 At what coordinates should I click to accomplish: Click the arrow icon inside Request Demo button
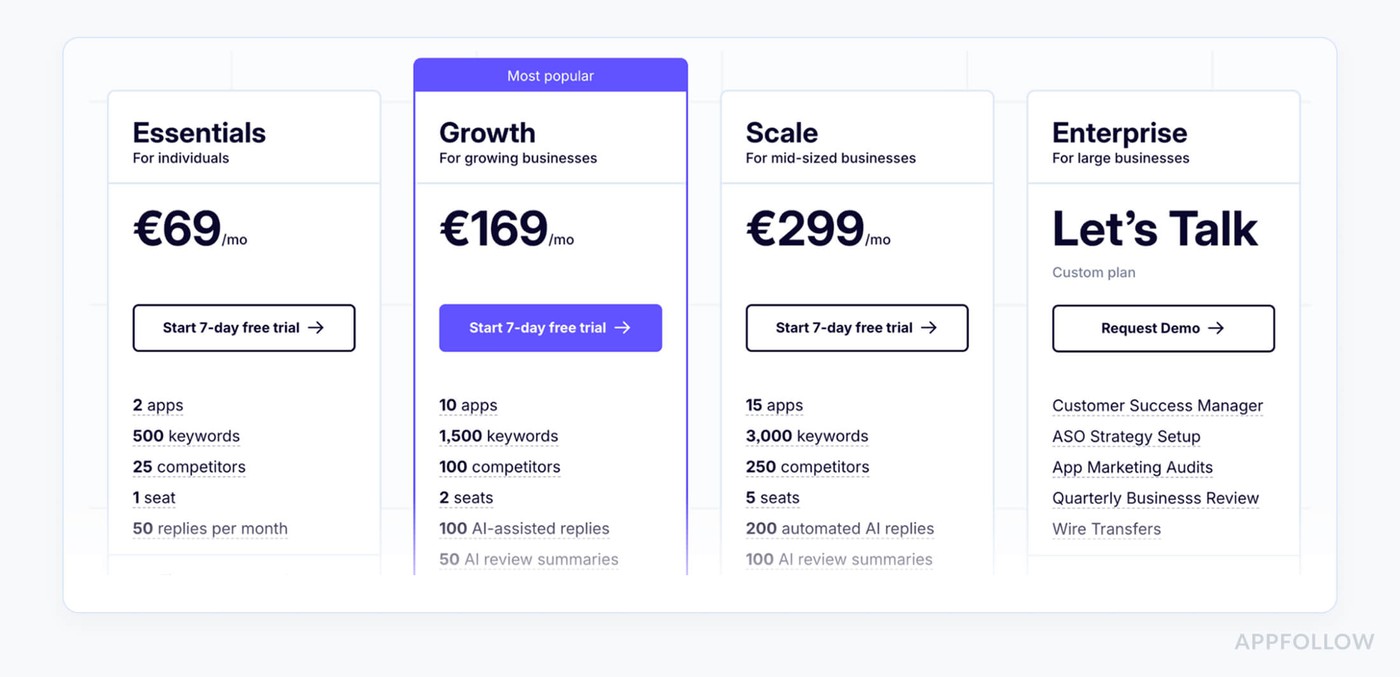coord(1217,327)
